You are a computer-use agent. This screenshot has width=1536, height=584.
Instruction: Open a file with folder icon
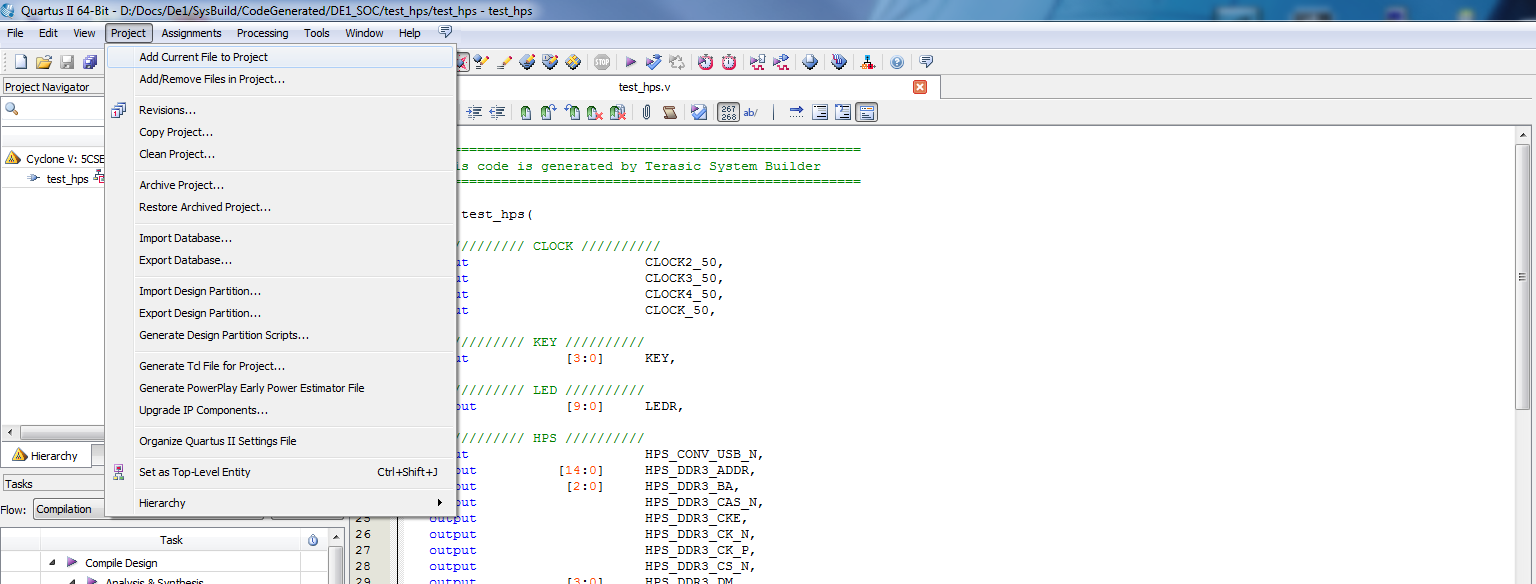click(44, 62)
